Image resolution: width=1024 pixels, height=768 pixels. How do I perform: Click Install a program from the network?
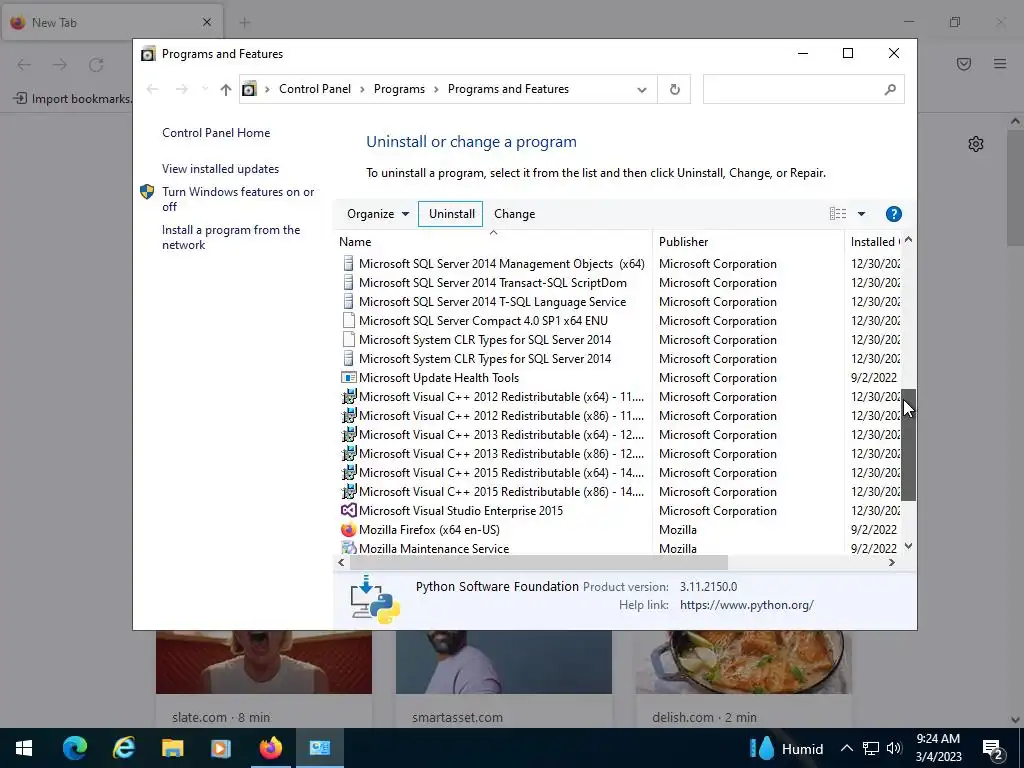(231, 237)
